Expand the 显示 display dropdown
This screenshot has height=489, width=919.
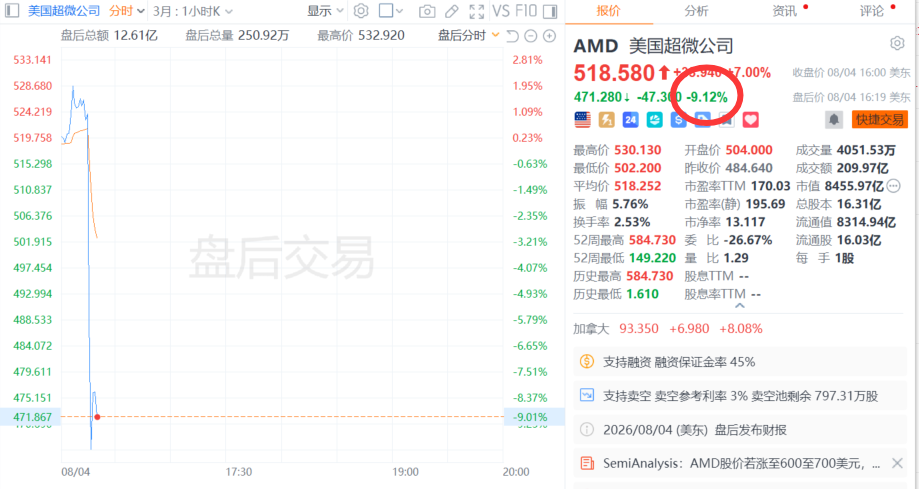coord(325,11)
